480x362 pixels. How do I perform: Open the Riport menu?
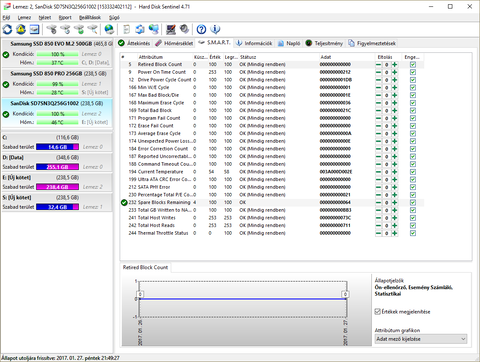[65, 18]
